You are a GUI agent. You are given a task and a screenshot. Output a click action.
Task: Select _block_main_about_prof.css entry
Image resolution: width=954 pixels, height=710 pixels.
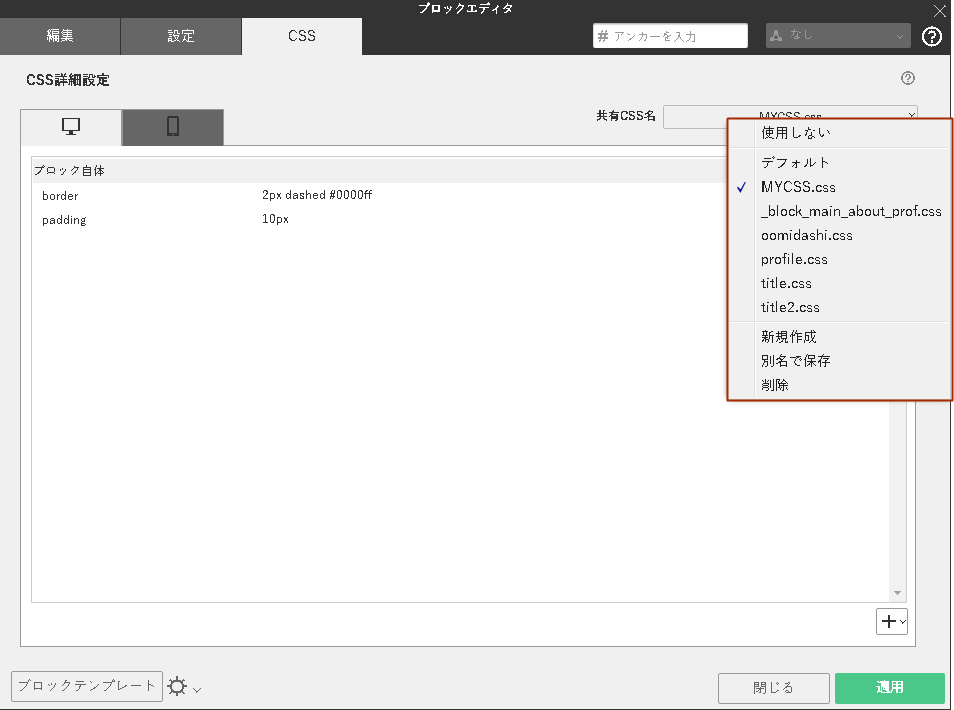(840, 211)
